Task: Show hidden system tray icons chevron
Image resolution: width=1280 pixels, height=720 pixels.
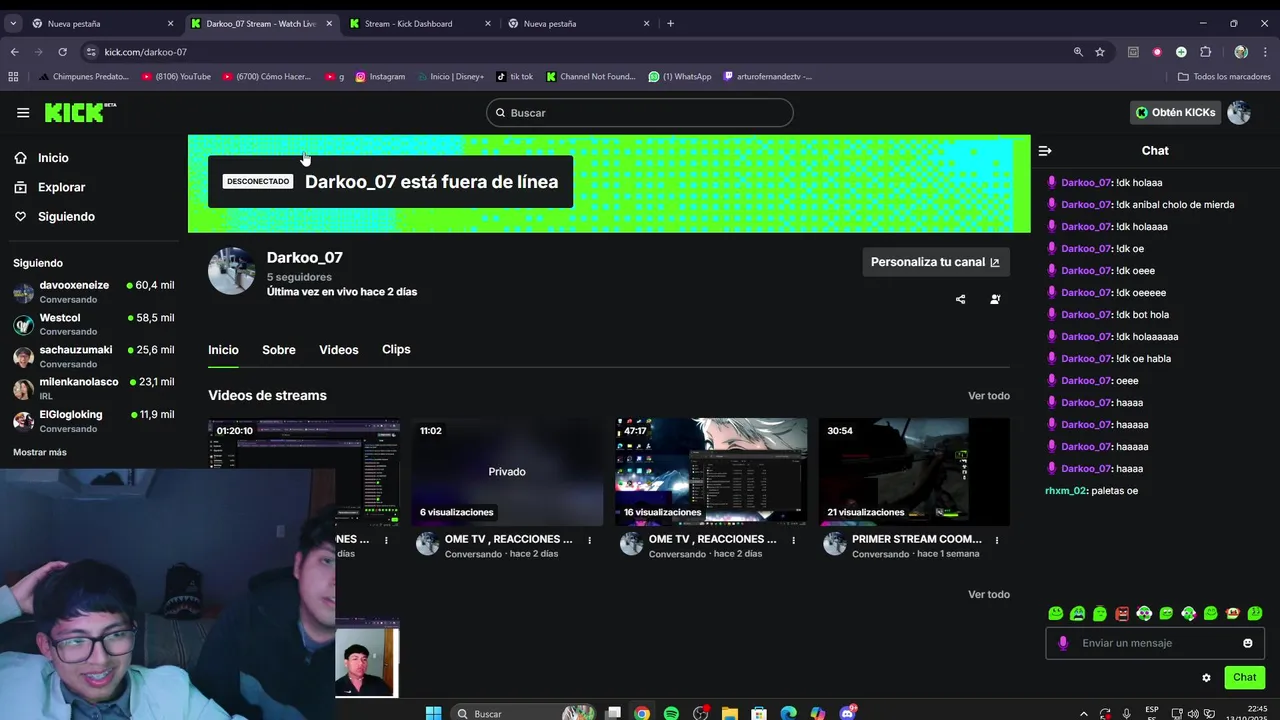Action: [x=1084, y=713]
